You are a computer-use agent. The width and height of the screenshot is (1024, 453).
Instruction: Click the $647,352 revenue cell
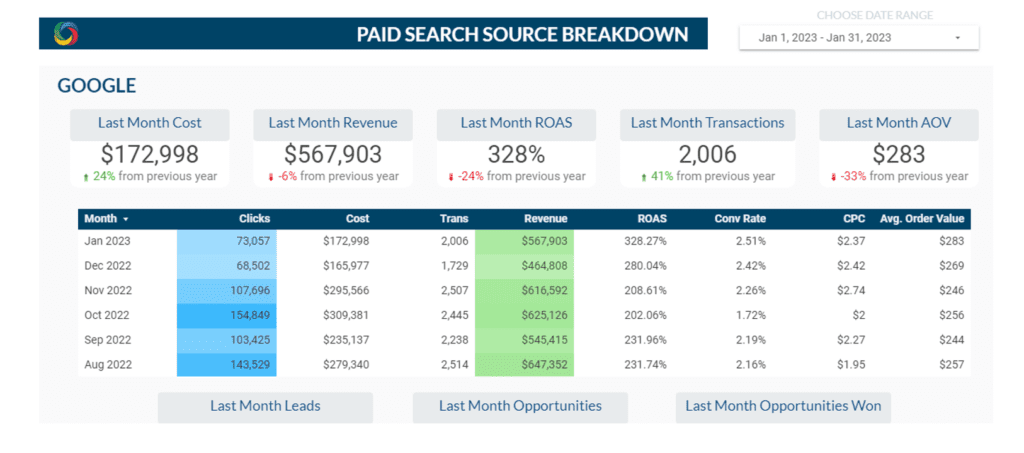pyautogui.click(x=524, y=365)
